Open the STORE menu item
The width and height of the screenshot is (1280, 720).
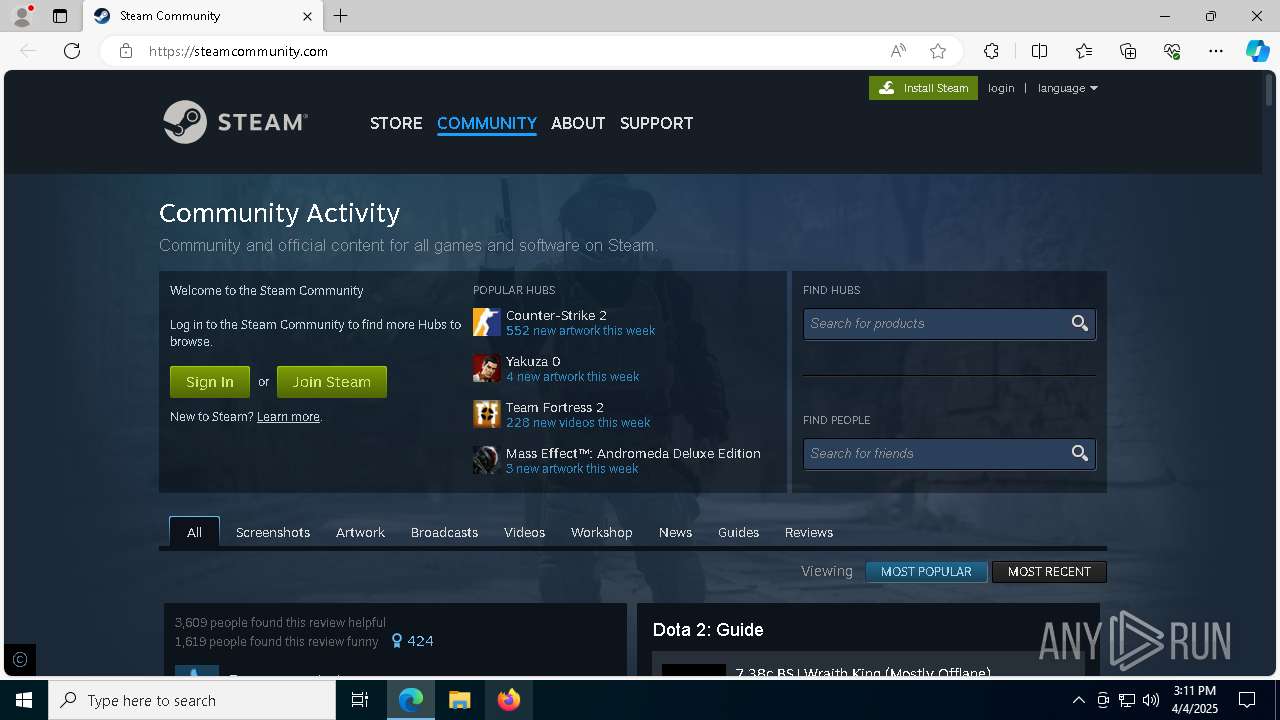(x=396, y=123)
